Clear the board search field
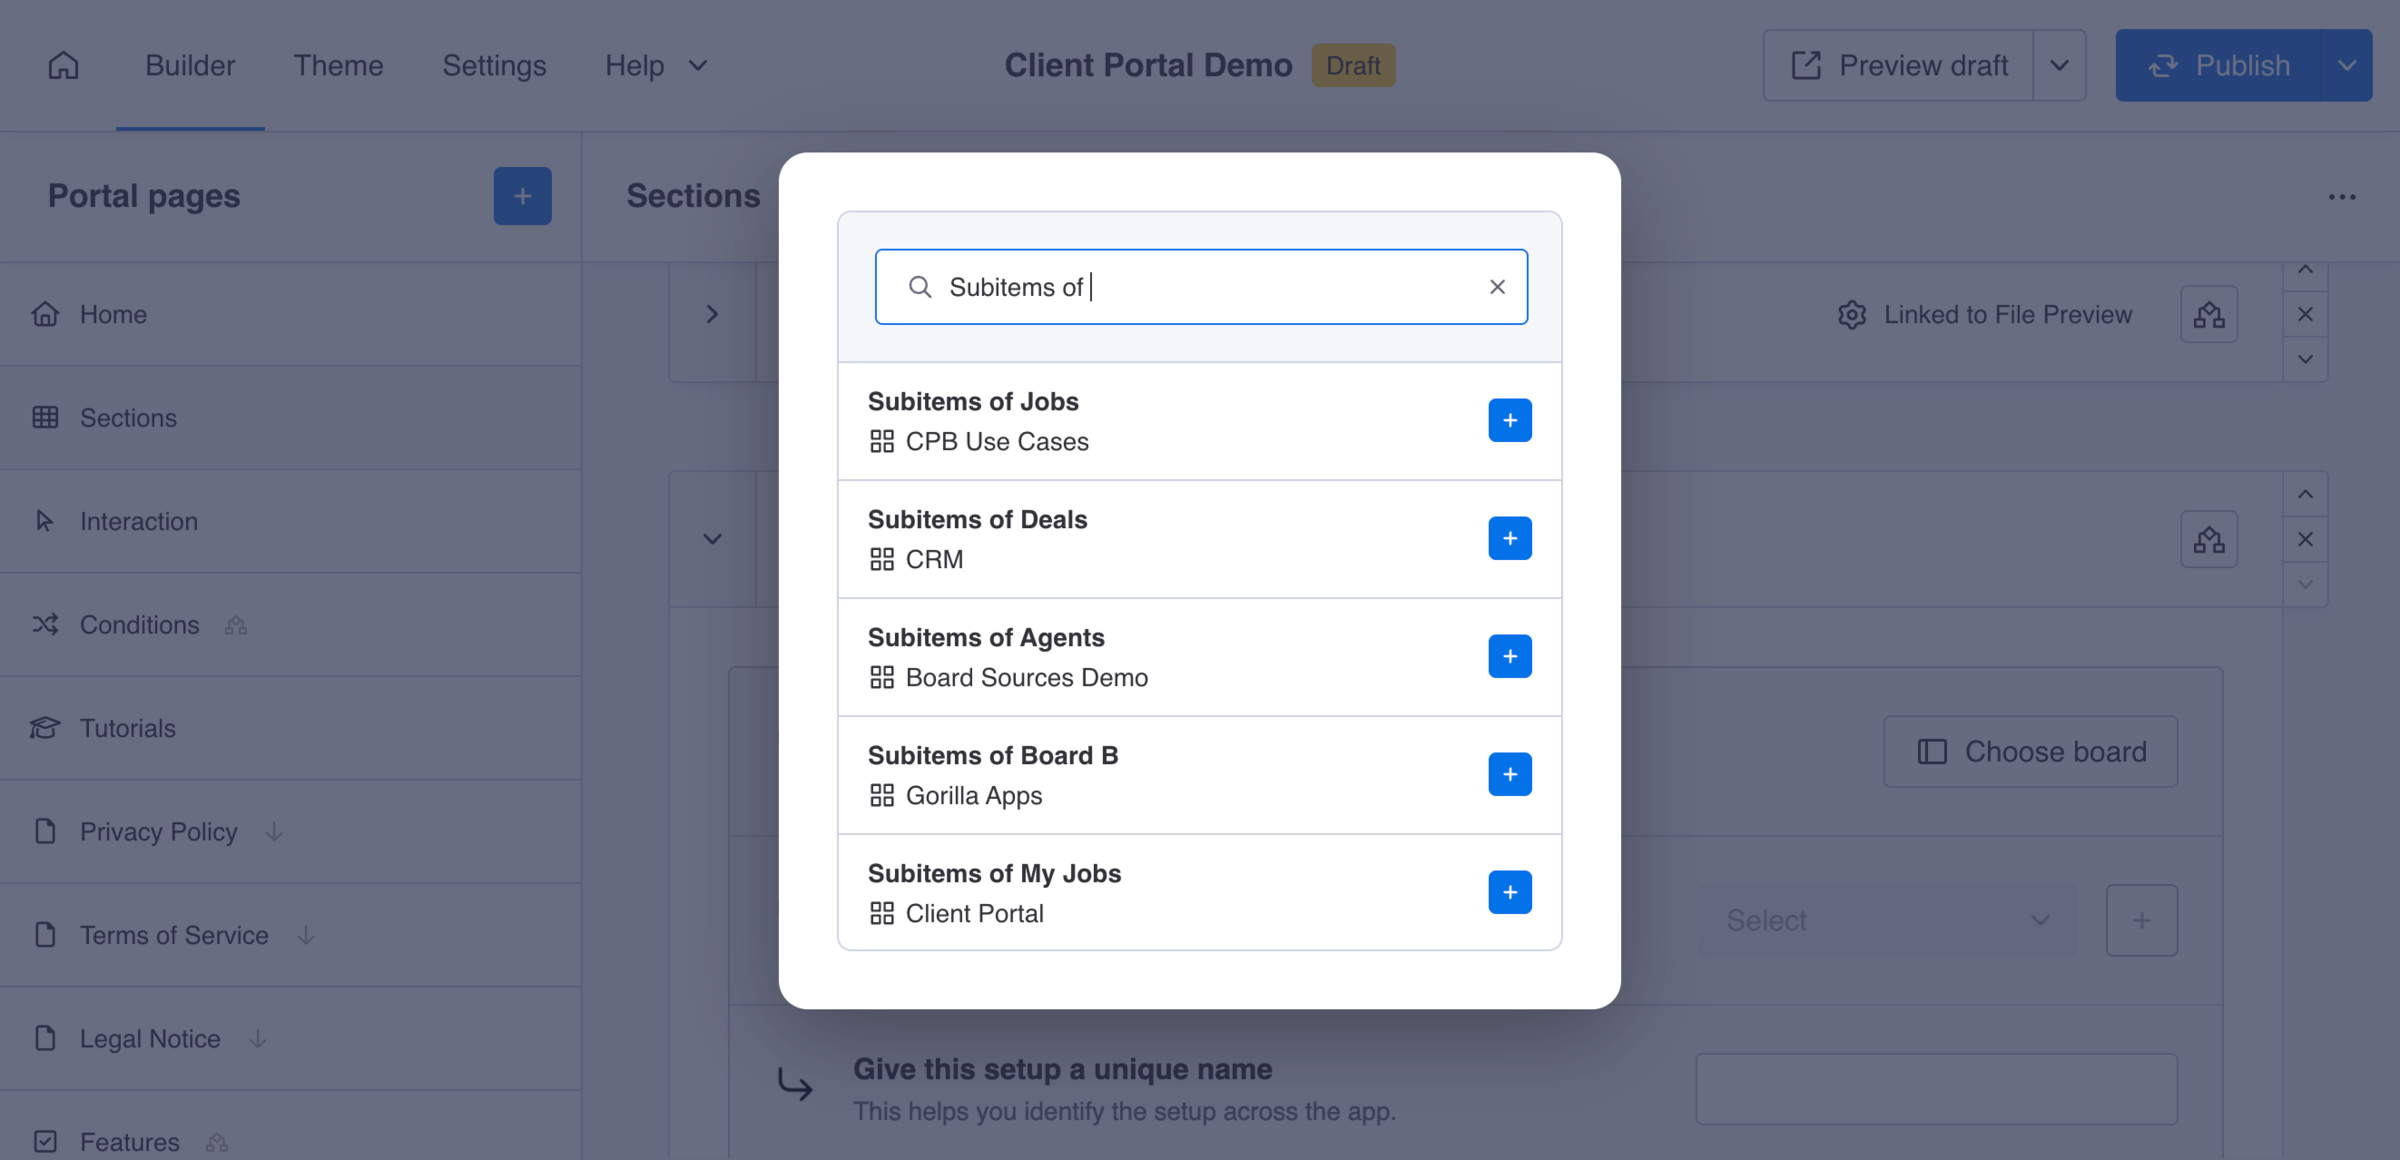This screenshot has width=2400, height=1160. (1497, 287)
